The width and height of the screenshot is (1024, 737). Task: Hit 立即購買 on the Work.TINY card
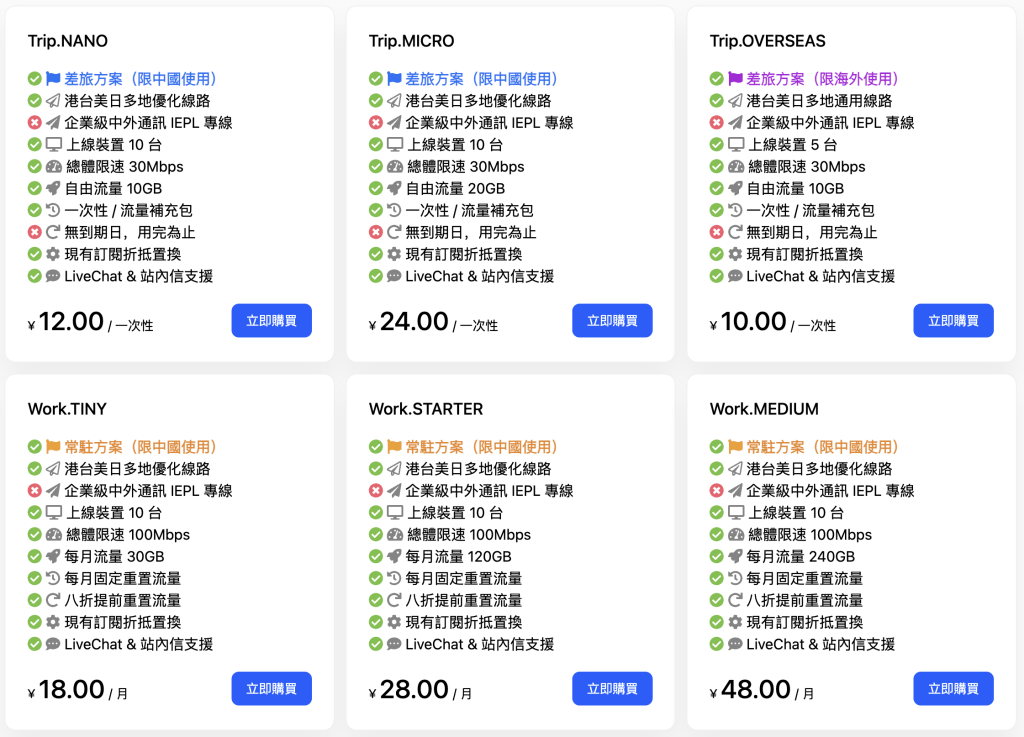pyautogui.click(x=271, y=689)
